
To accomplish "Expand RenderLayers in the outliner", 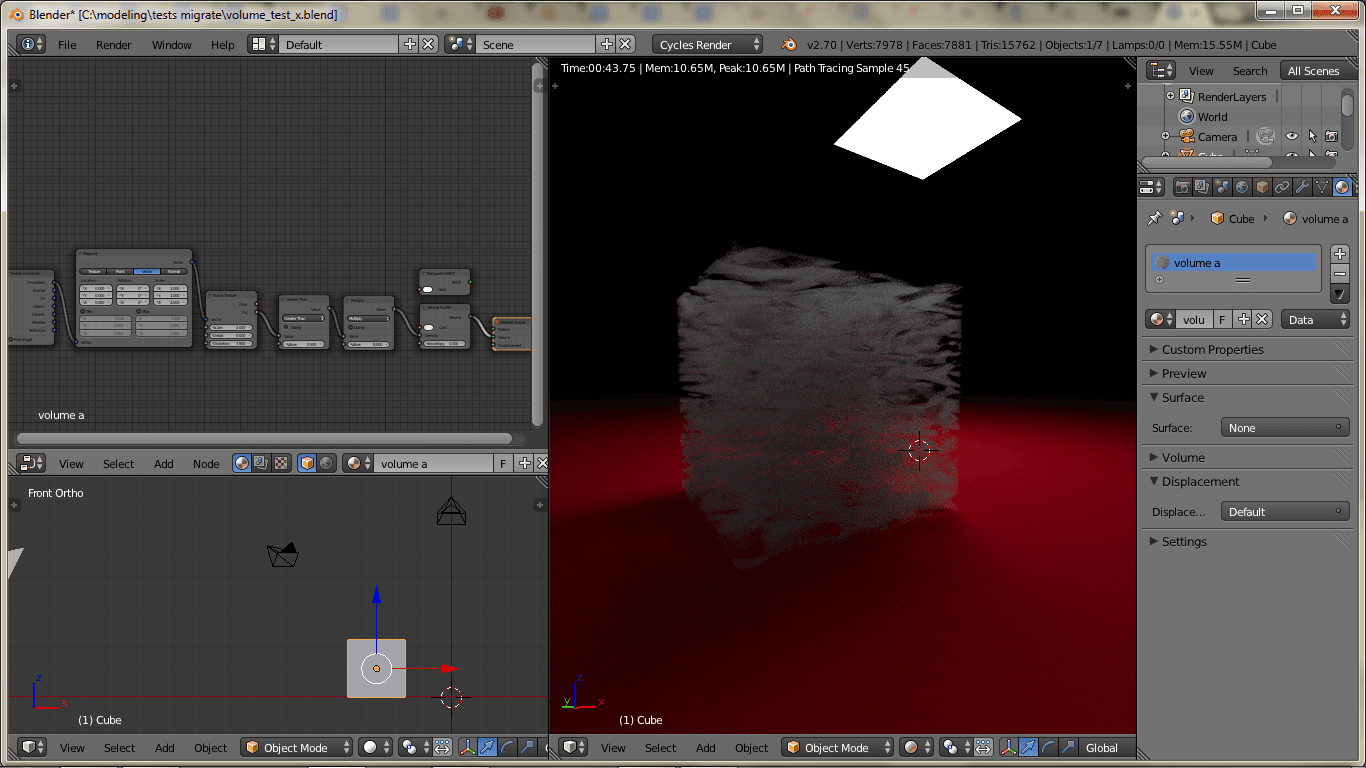I will click(x=1170, y=97).
